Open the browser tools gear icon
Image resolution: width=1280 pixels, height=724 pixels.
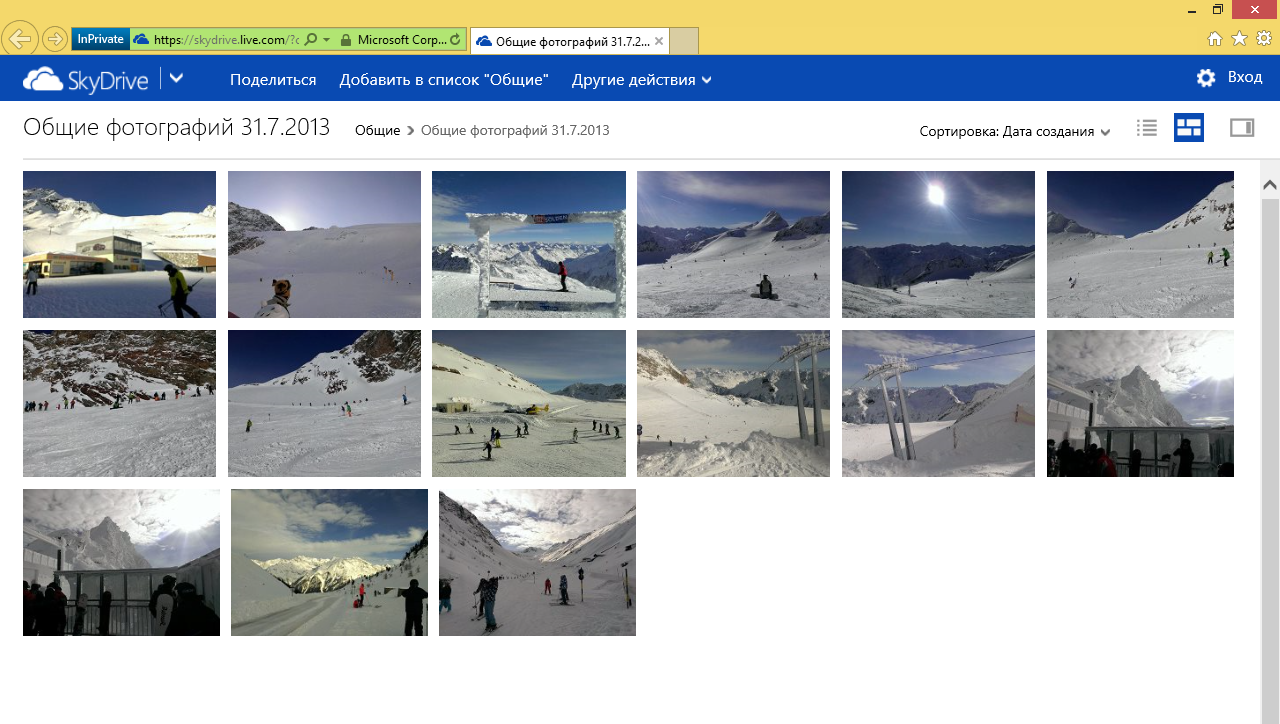1264,39
